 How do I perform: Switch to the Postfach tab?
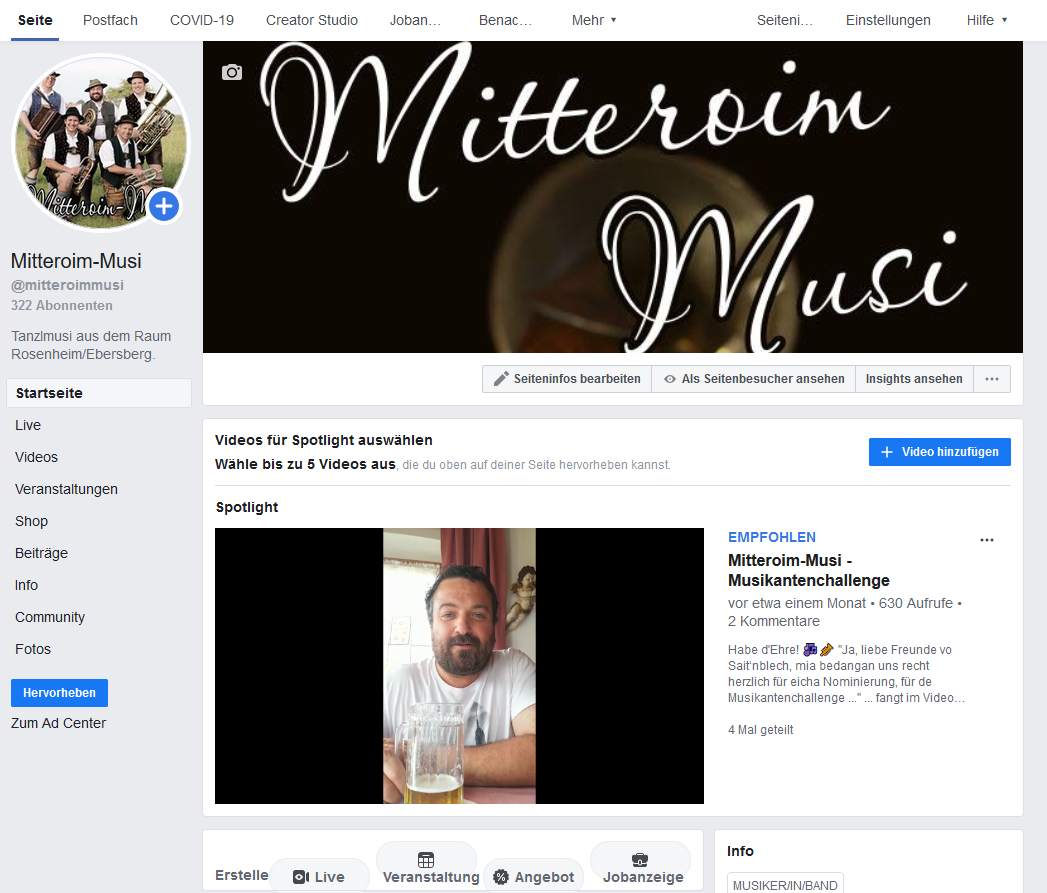[x=110, y=20]
